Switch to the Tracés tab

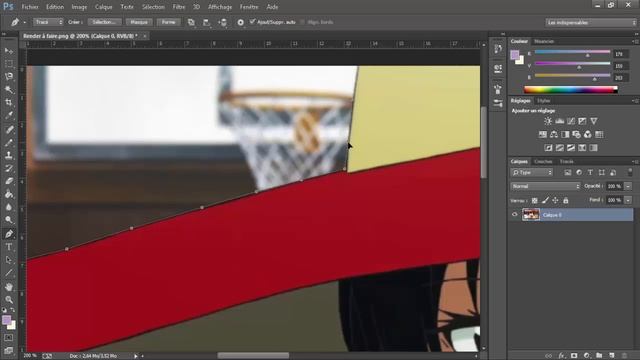[567, 162]
